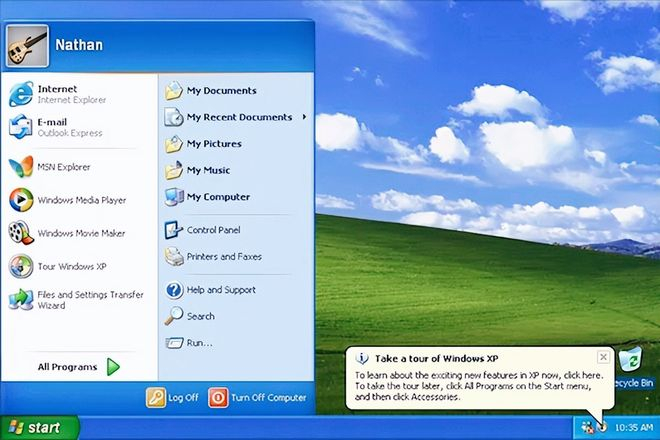Image resolution: width=660 pixels, height=440 pixels.
Task: Choose the Run... label
Action: (200, 343)
